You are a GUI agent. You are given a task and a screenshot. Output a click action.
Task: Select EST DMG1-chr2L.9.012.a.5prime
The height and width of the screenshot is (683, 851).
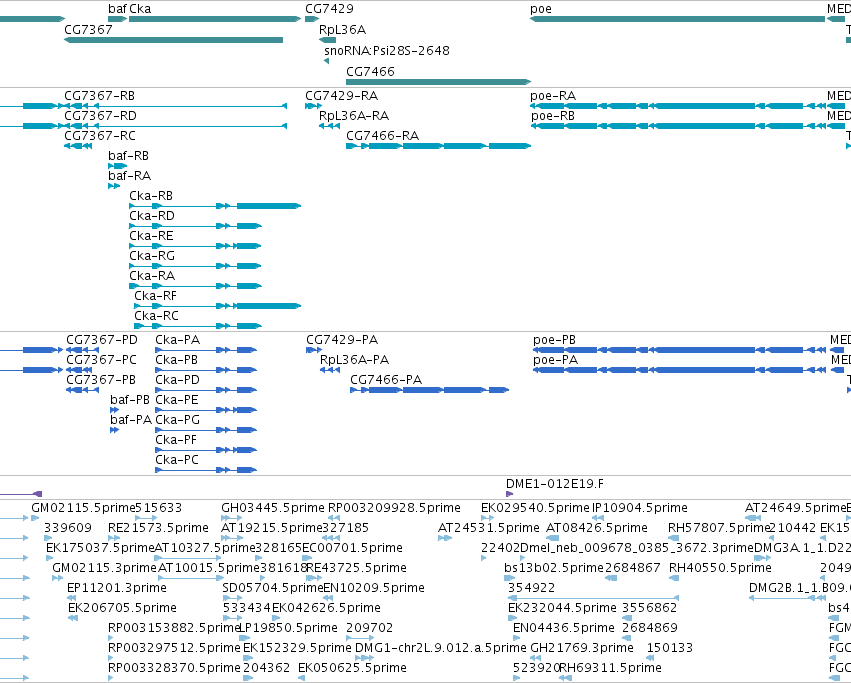(441, 648)
